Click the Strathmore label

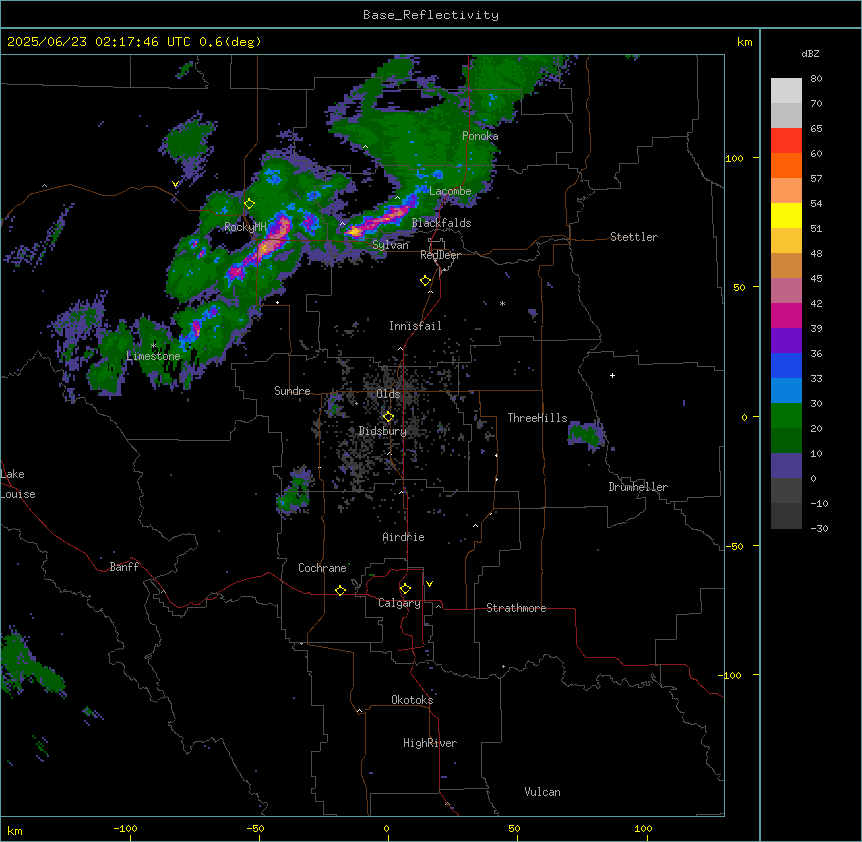pyautogui.click(x=516, y=608)
